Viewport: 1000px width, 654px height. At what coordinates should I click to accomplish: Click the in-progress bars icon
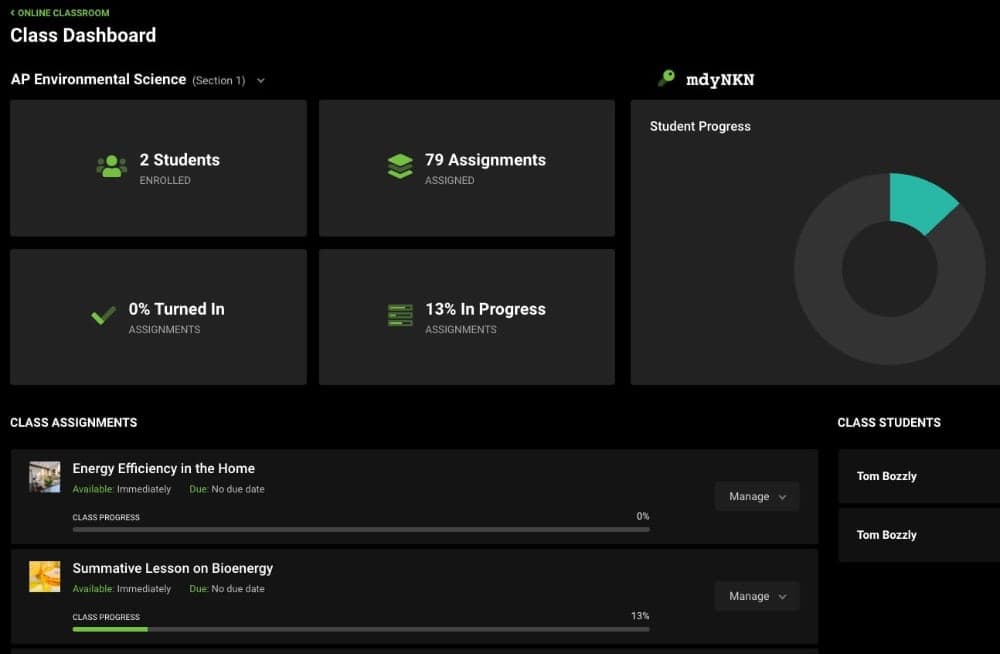400,316
